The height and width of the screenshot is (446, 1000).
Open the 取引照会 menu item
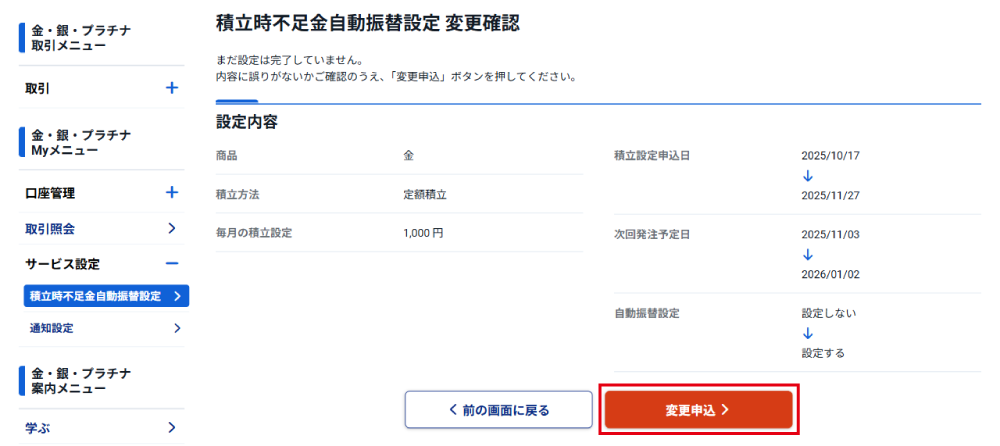coord(50,228)
